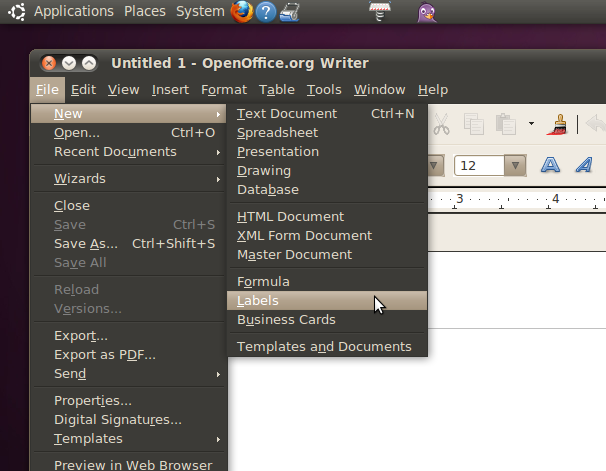Screen dimensions: 606x471
Task: Click the Cut scissors icon
Action: 441,124
